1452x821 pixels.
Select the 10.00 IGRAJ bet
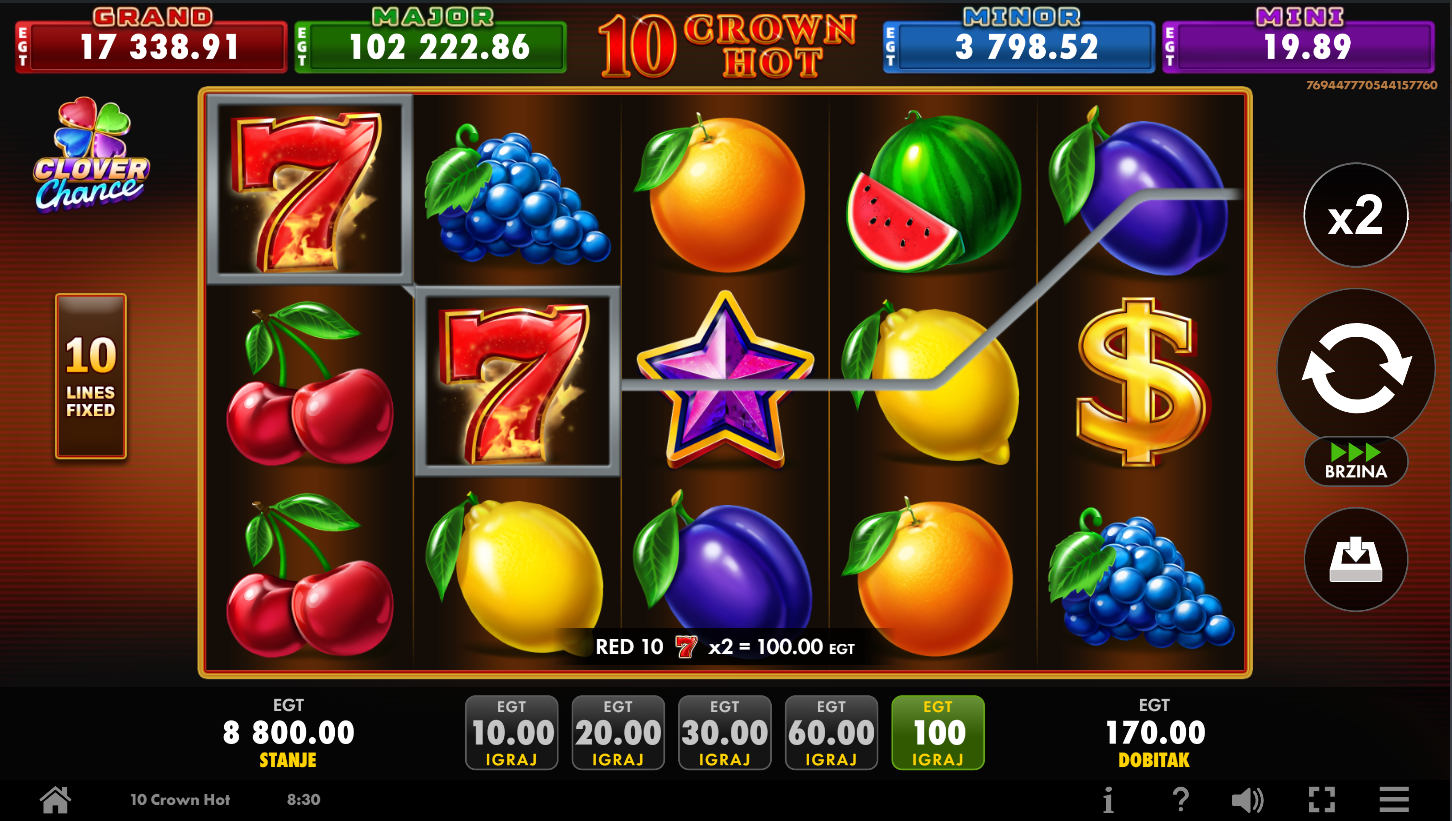(512, 733)
